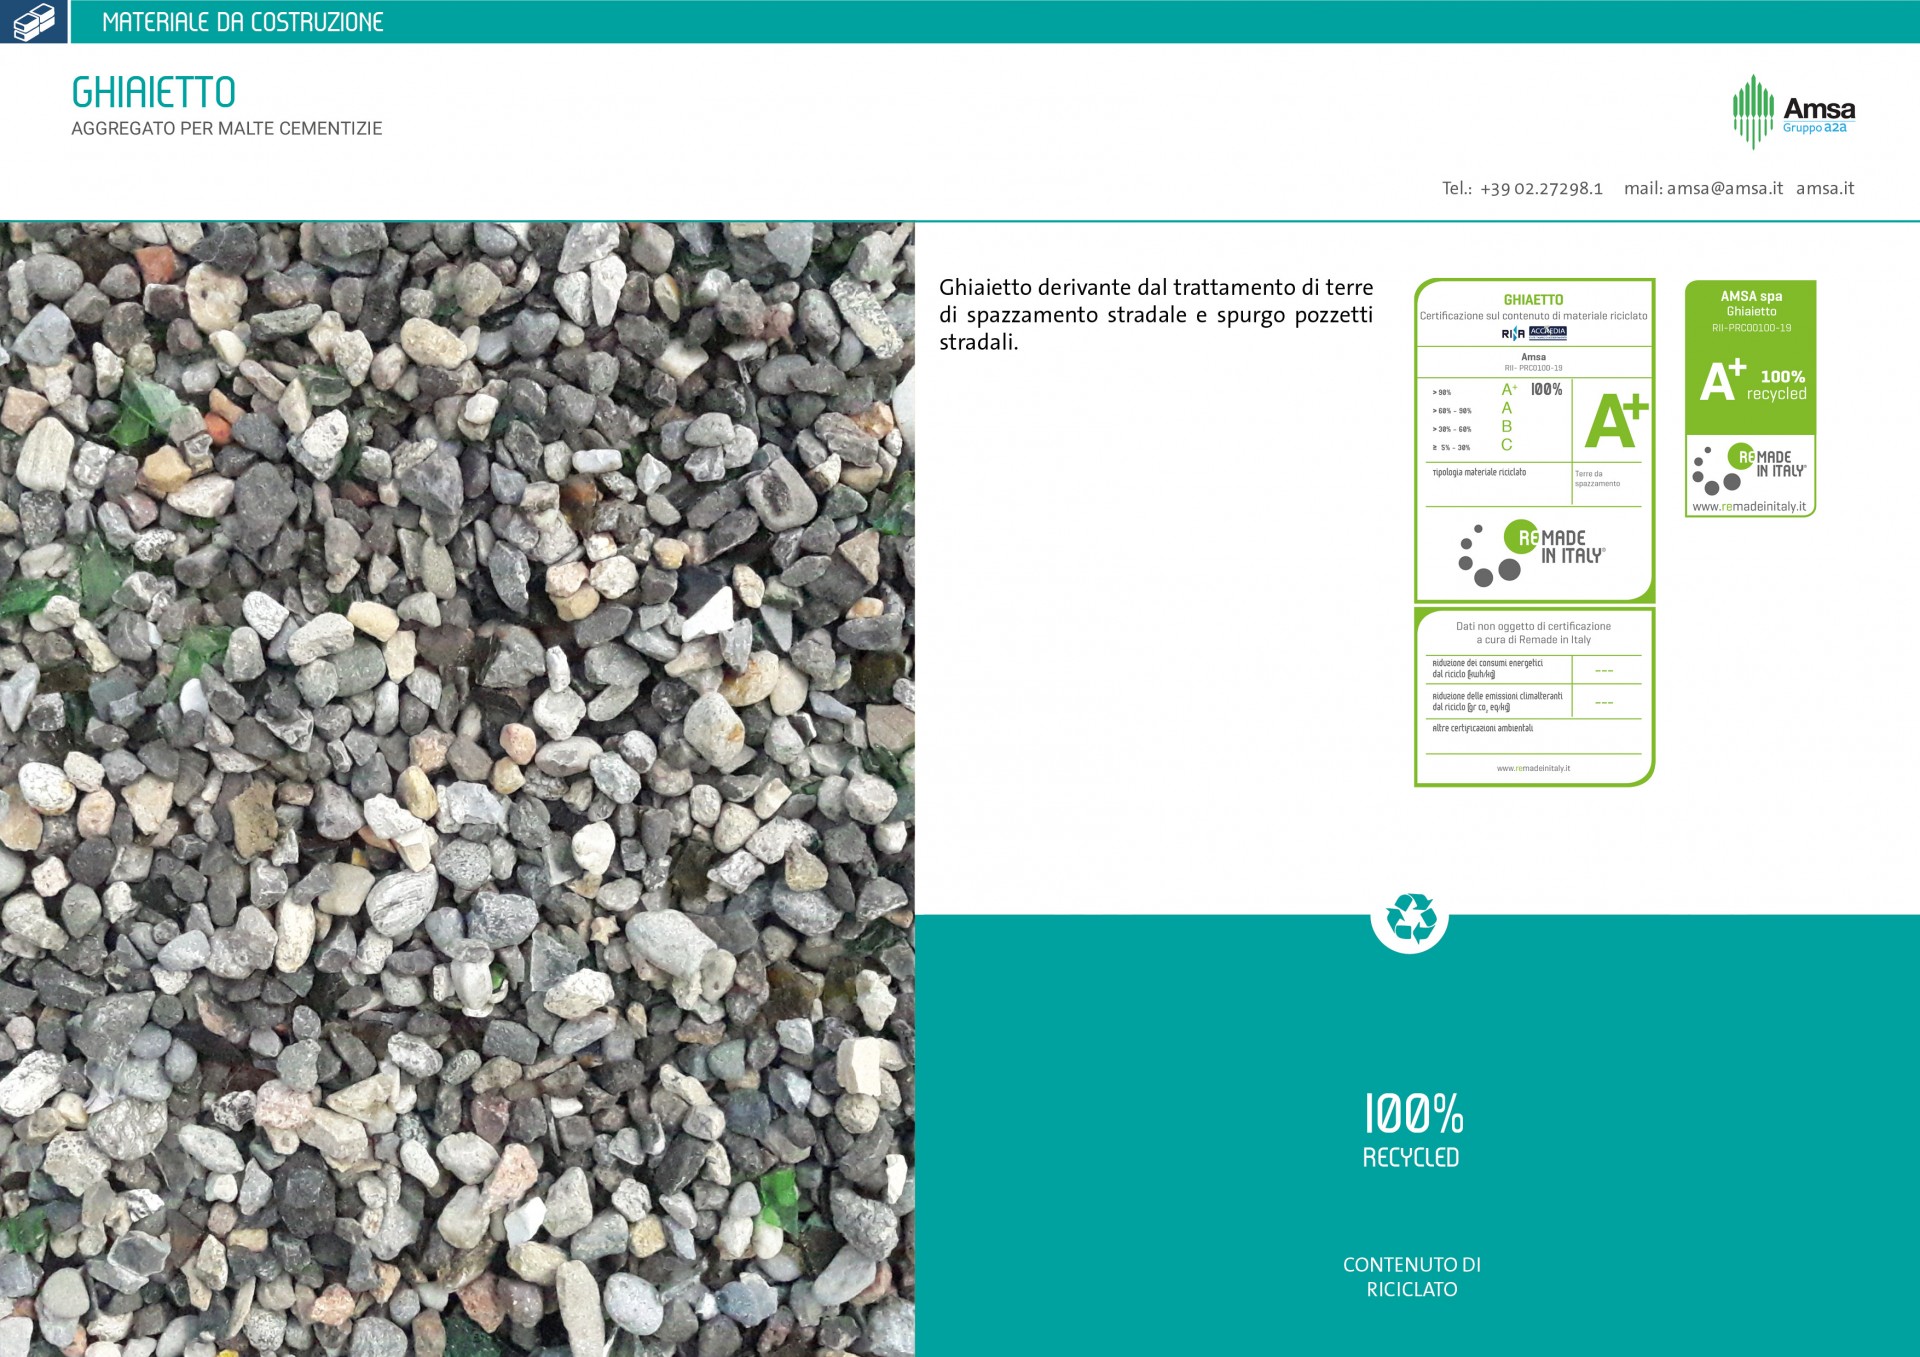This screenshot has width=1920, height=1357.
Task: Click the RINA Accredia logos in the certificate
Action: coord(1534,333)
